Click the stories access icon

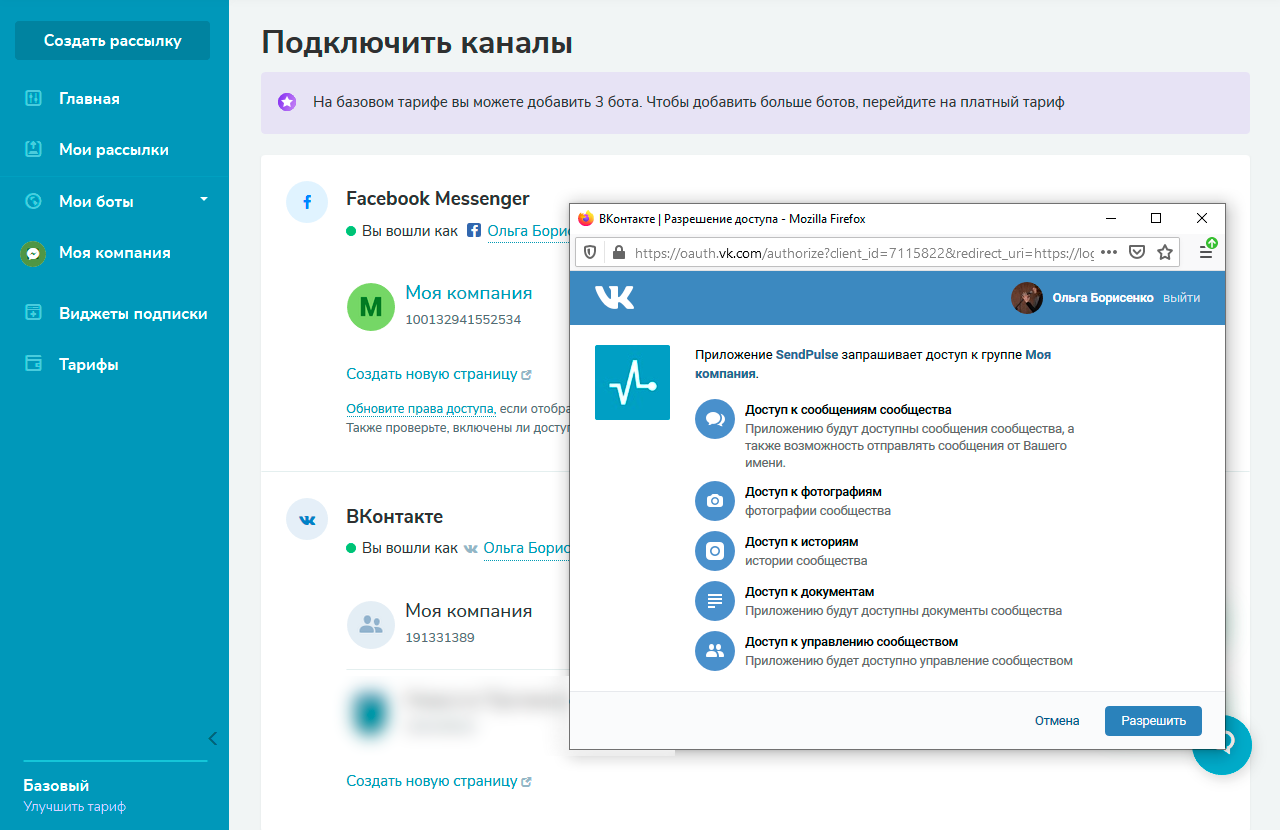715,551
